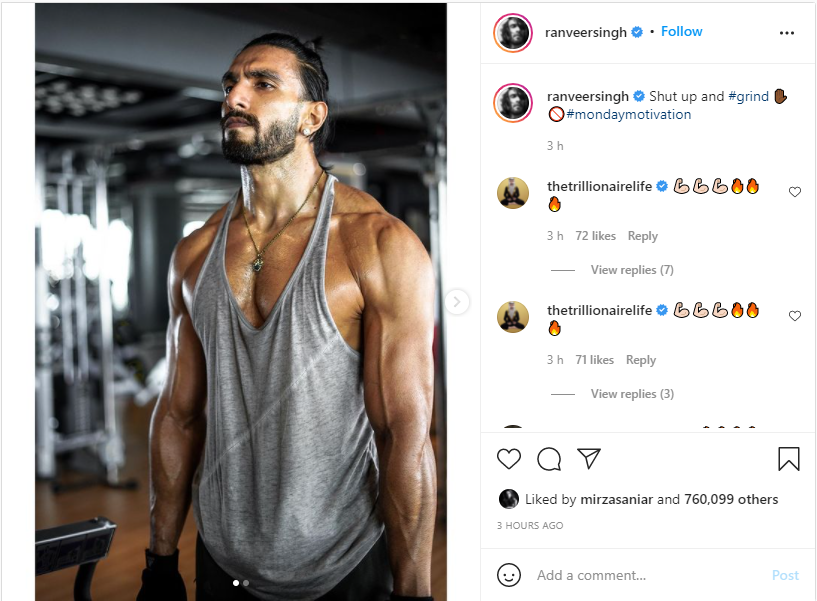
Task: Follow ranveersingh
Action: pos(682,32)
